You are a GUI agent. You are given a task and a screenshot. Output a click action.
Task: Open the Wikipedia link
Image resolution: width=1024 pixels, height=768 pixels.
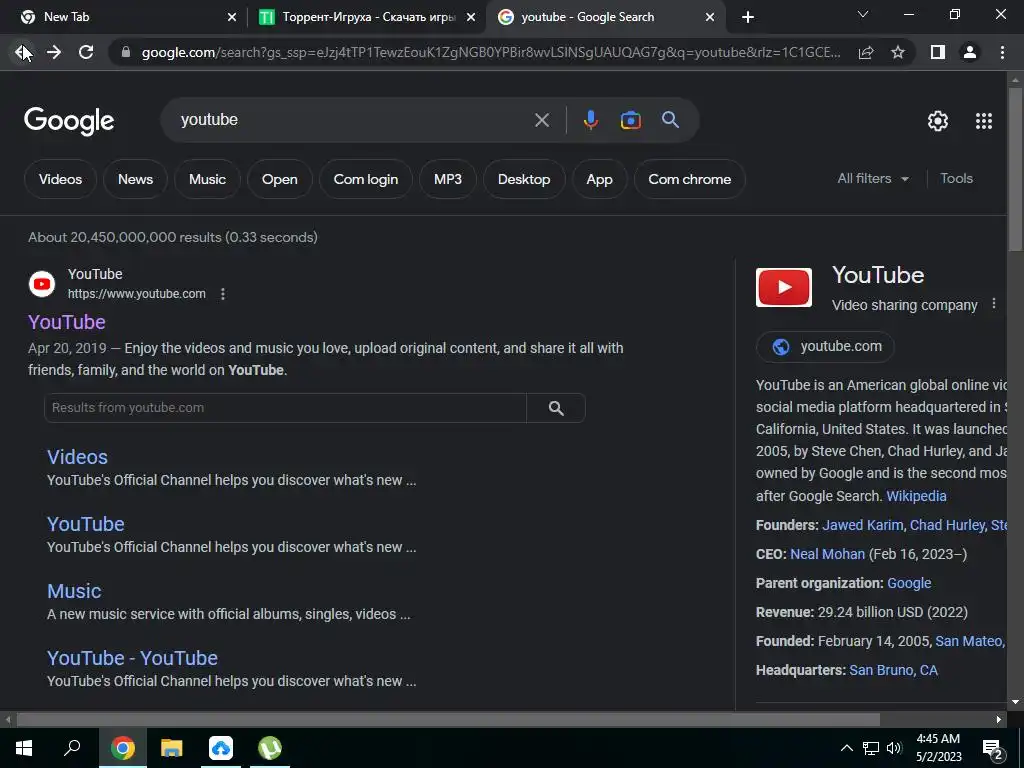tap(916, 496)
